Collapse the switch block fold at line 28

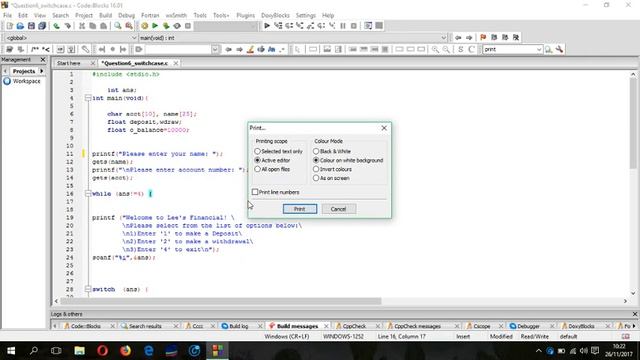coord(88,289)
